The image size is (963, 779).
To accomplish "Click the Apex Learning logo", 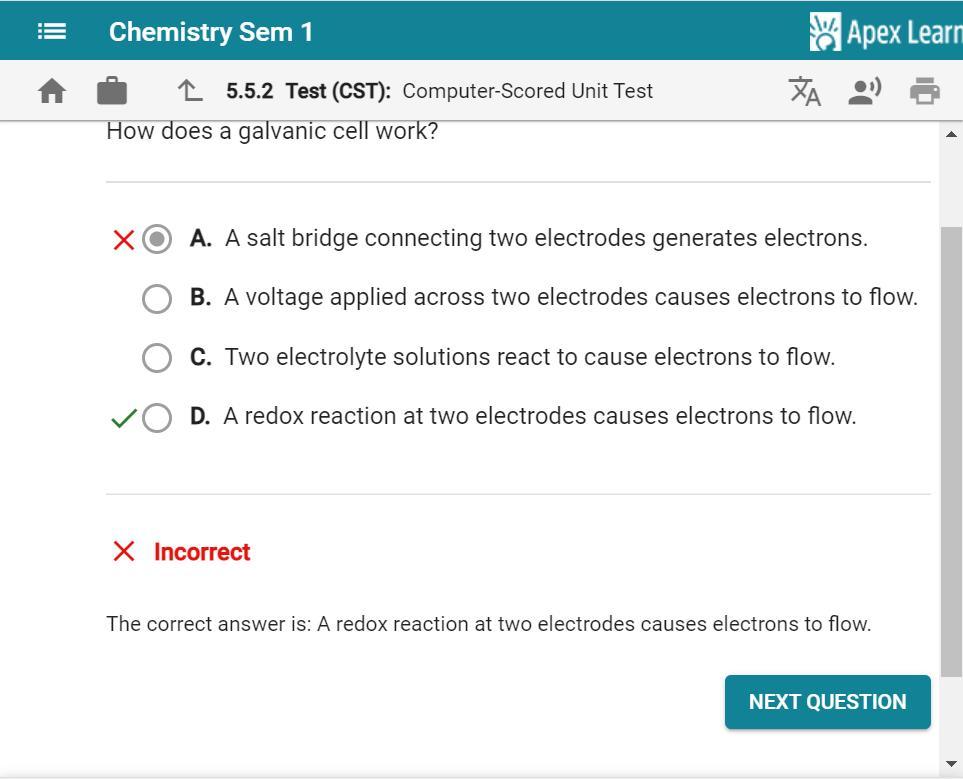I will click(x=885, y=32).
